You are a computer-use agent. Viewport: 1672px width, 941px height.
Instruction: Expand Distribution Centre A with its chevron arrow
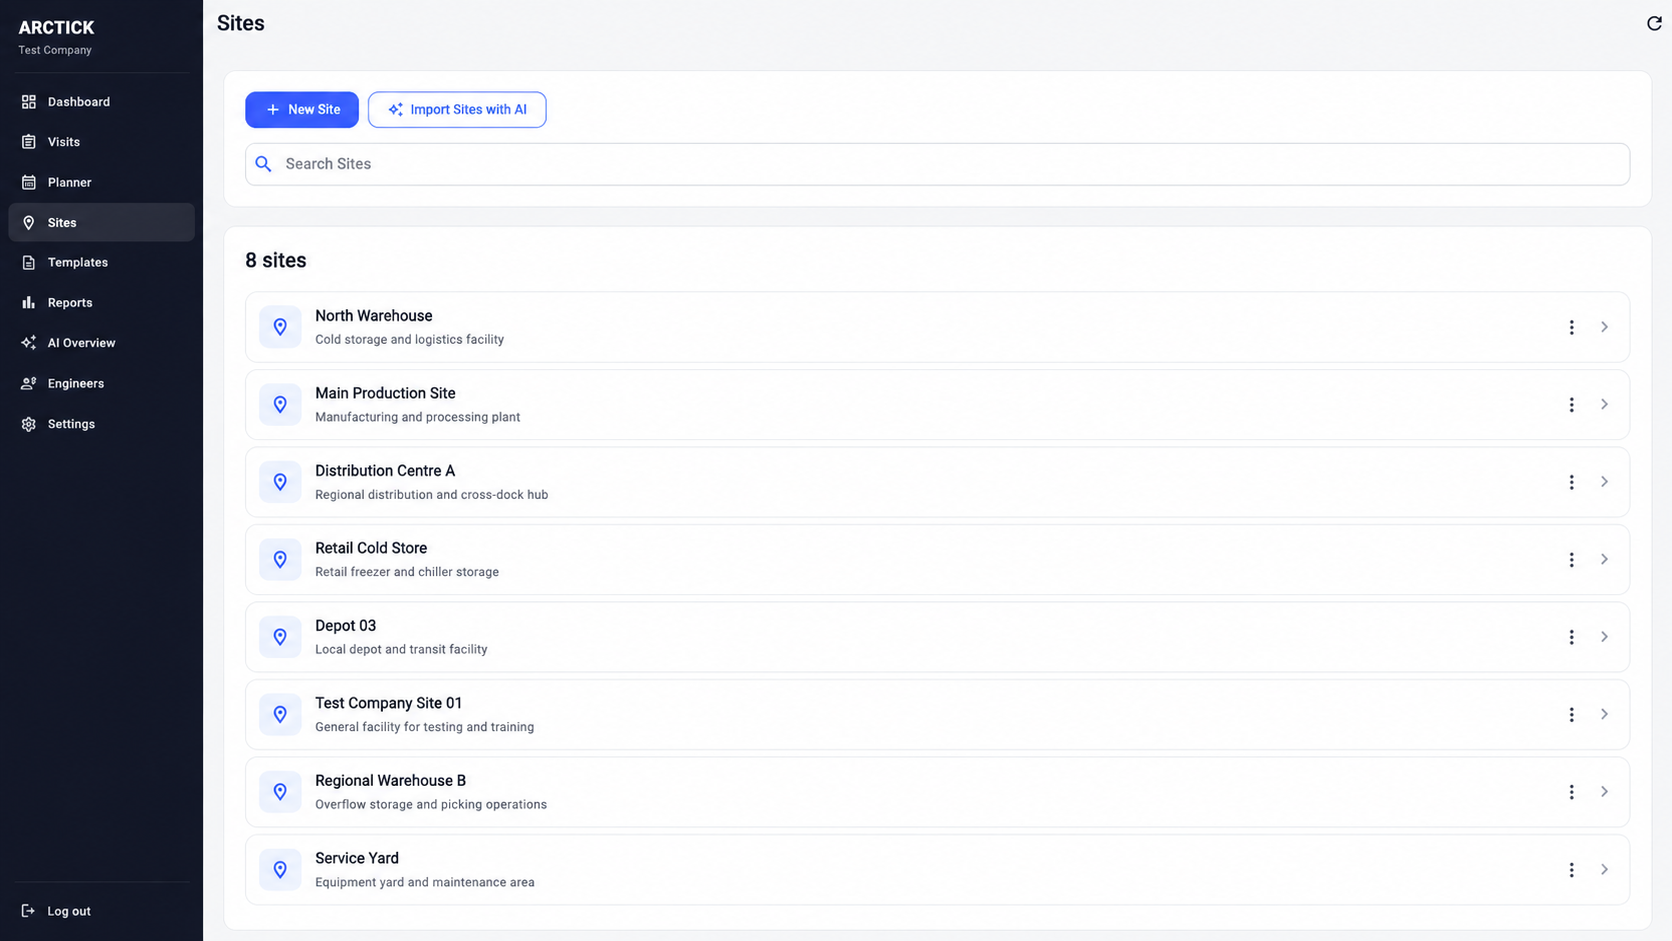click(1604, 482)
